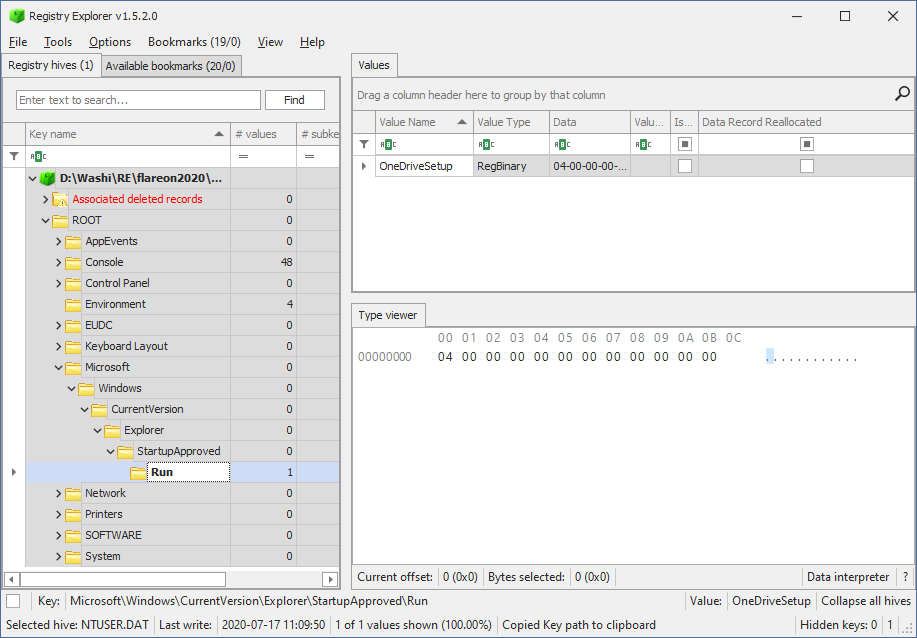Viewport: 917px width, 638px height.
Task: Open the Options menu
Action: point(110,42)
